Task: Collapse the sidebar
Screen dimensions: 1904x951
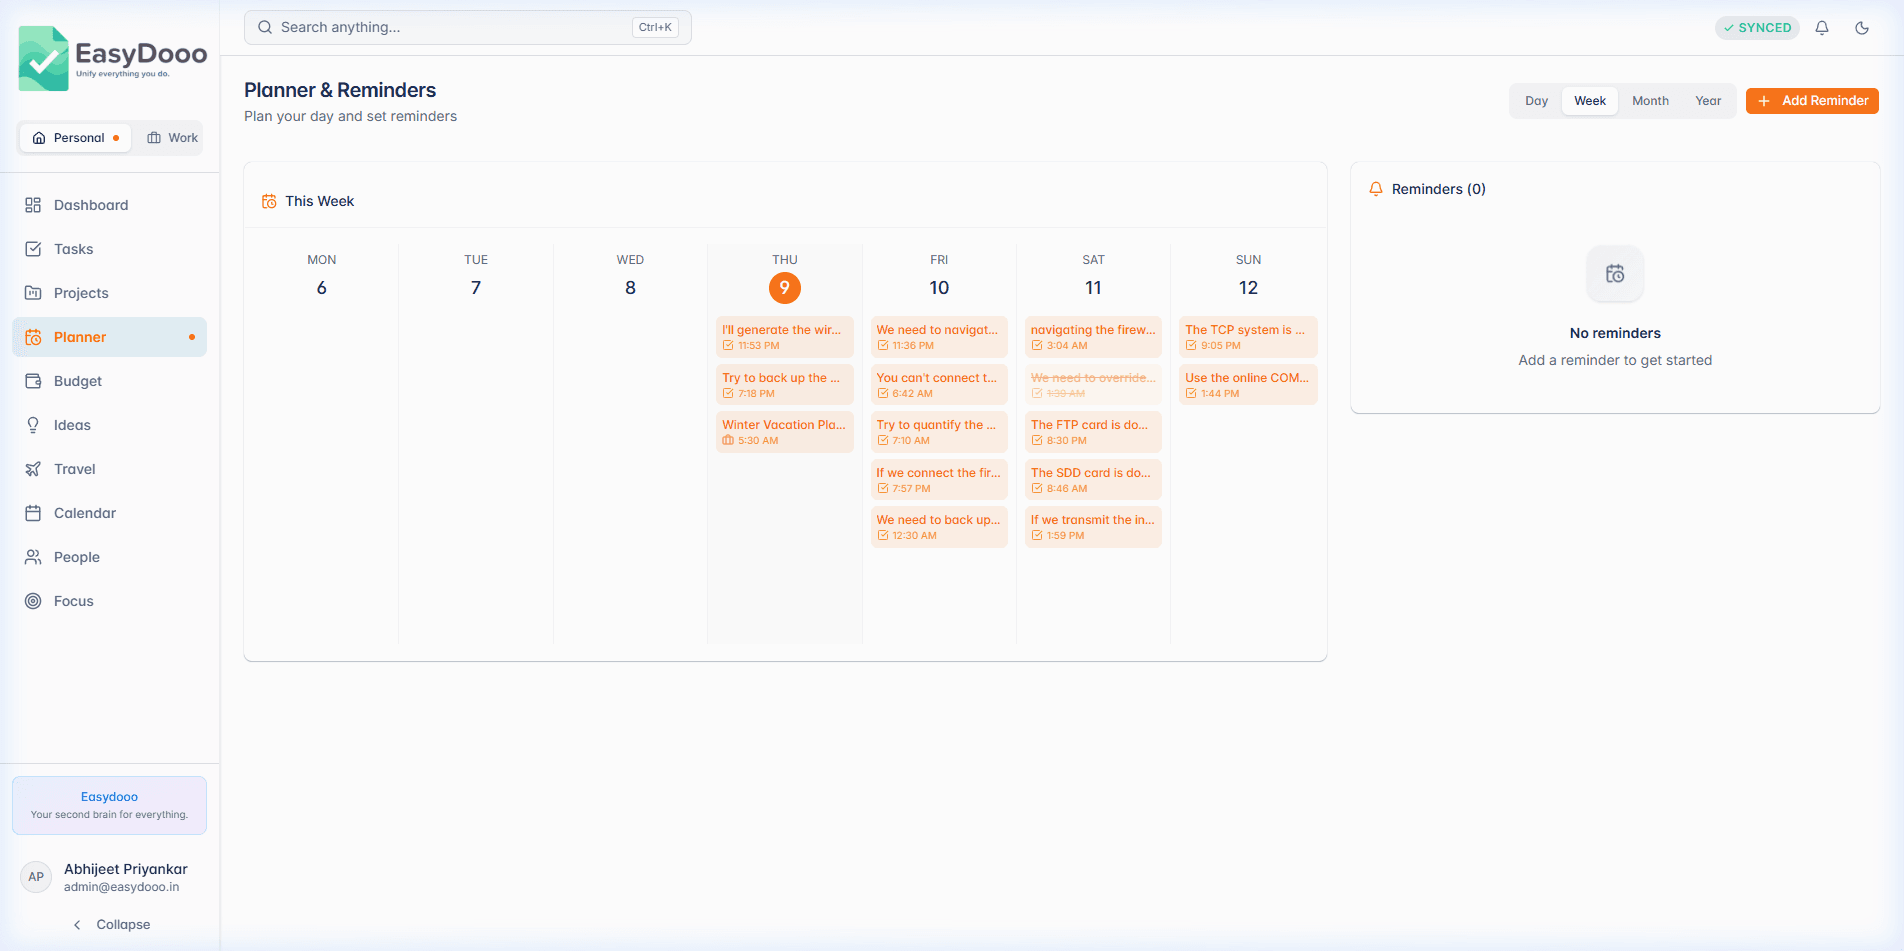Action: pos(110,925)
